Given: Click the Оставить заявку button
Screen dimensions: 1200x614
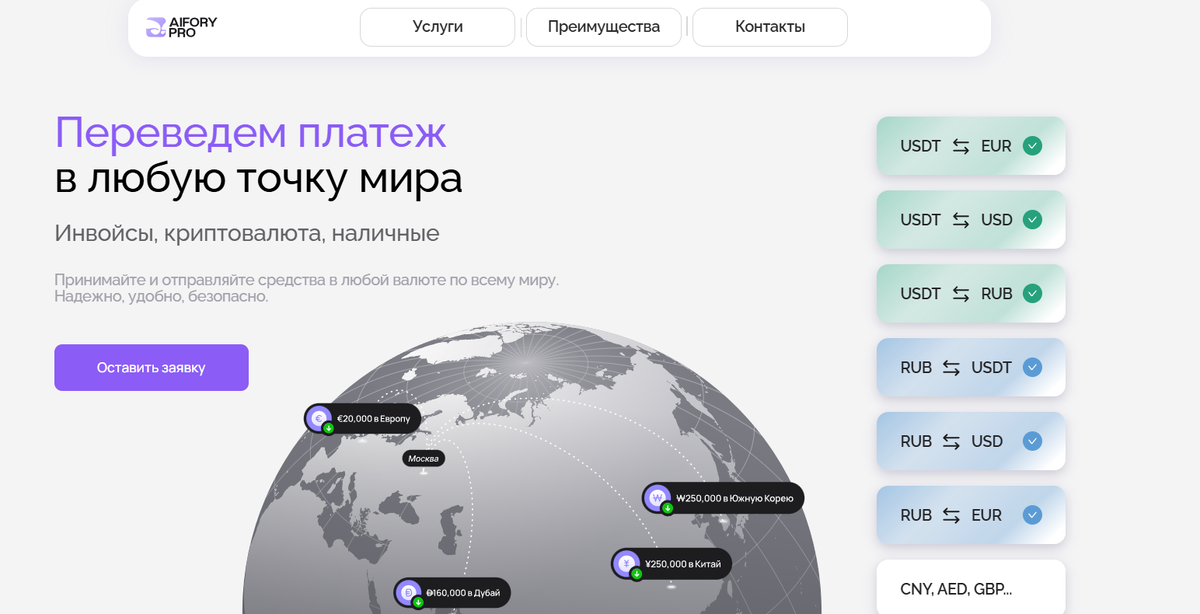Looking at the screenshot, I should coord(151,368).
